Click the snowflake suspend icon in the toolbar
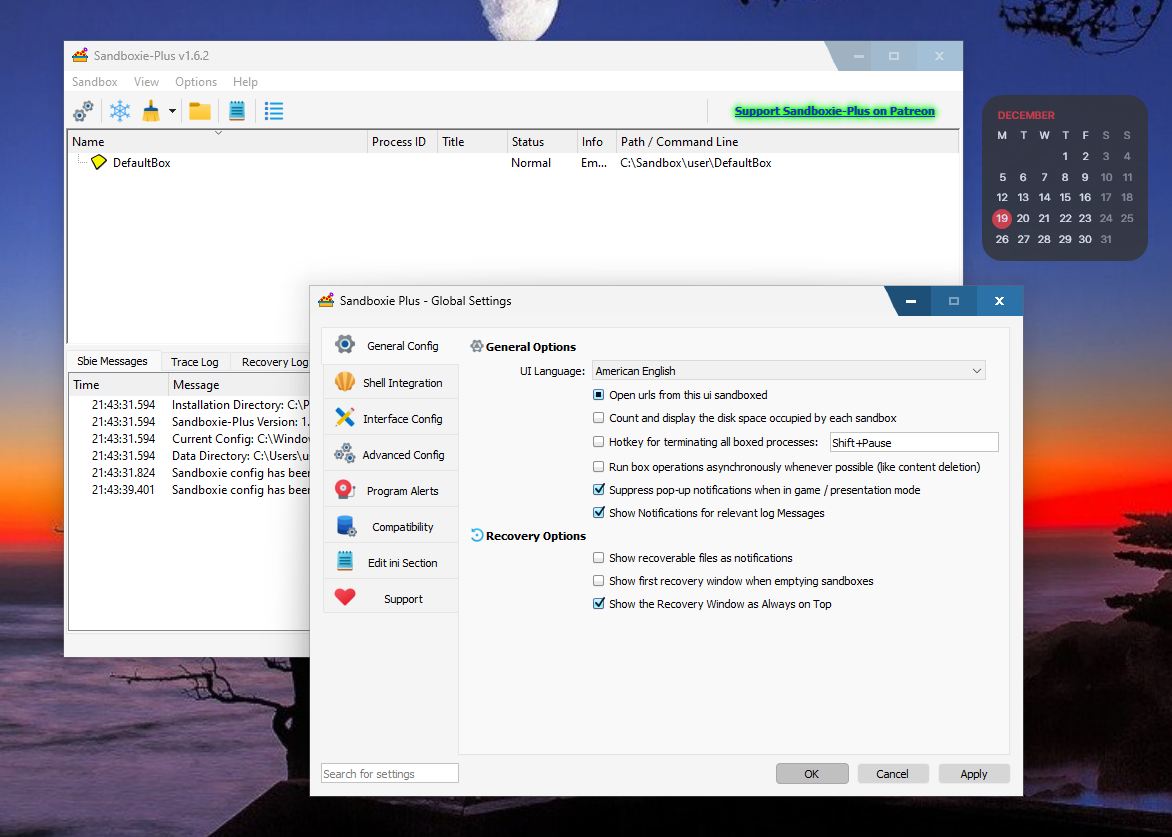The width and height of the screenshot is (1172, 837). (120, 111)
